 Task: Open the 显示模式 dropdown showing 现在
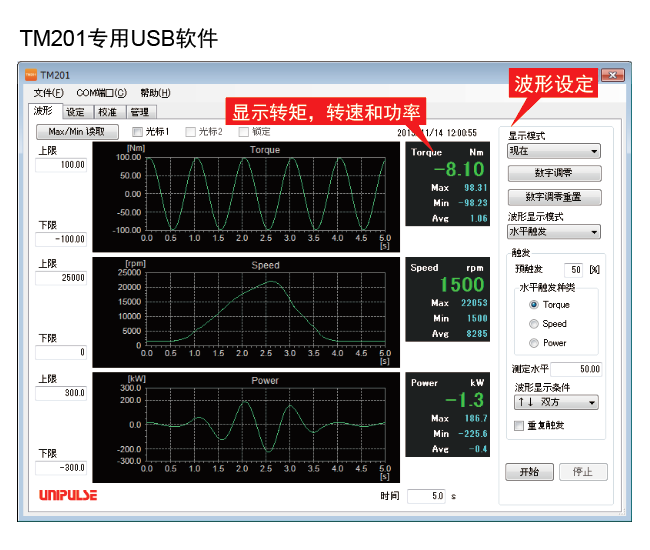pos(554,151)
